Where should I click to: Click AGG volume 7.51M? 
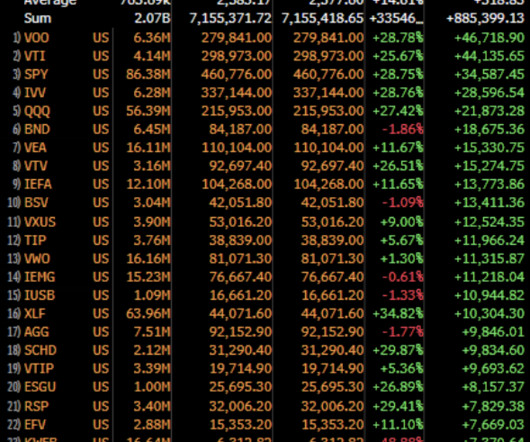pos(152,332)
